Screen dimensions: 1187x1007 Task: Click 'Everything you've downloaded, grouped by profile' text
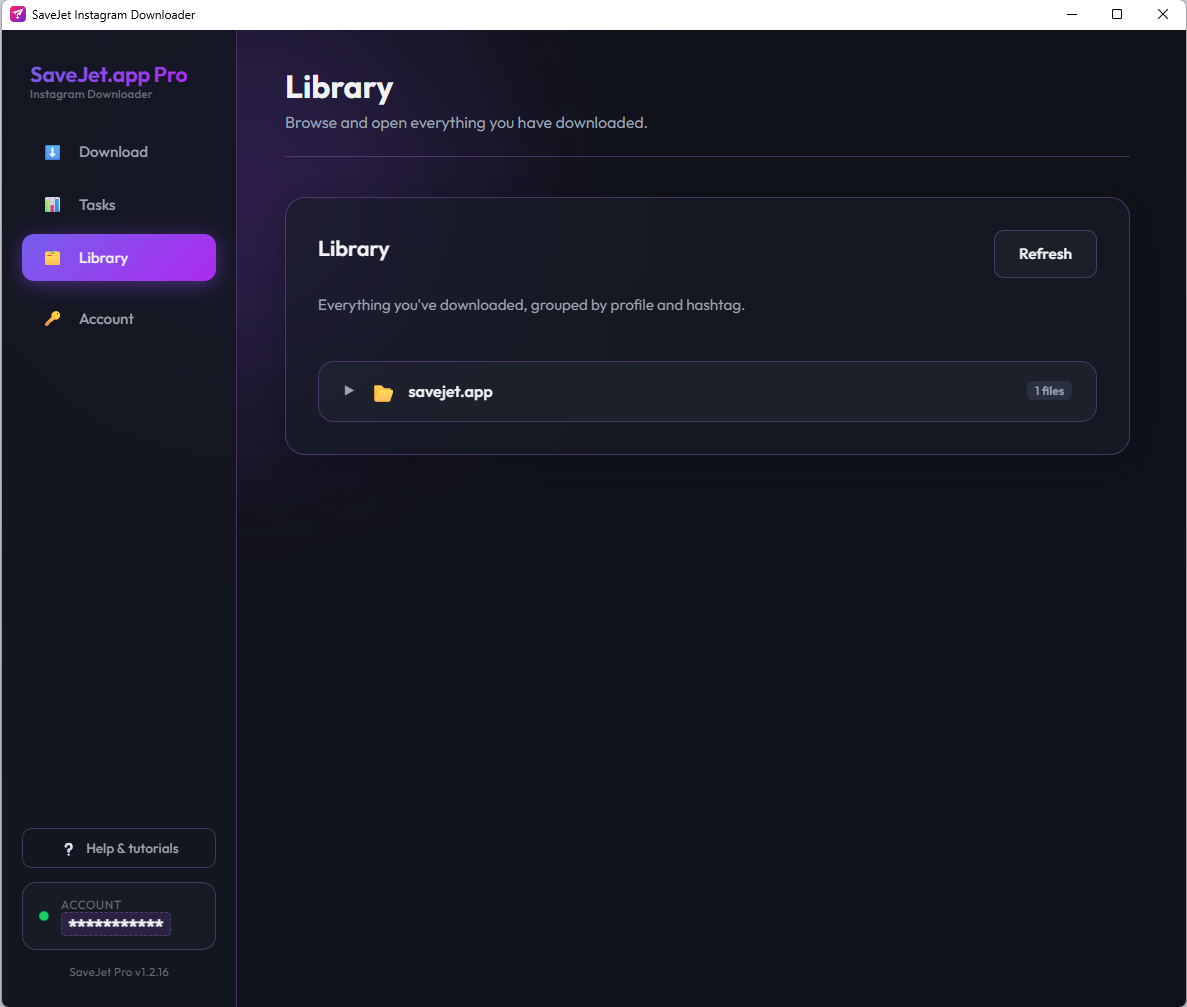tap(531, 305)
